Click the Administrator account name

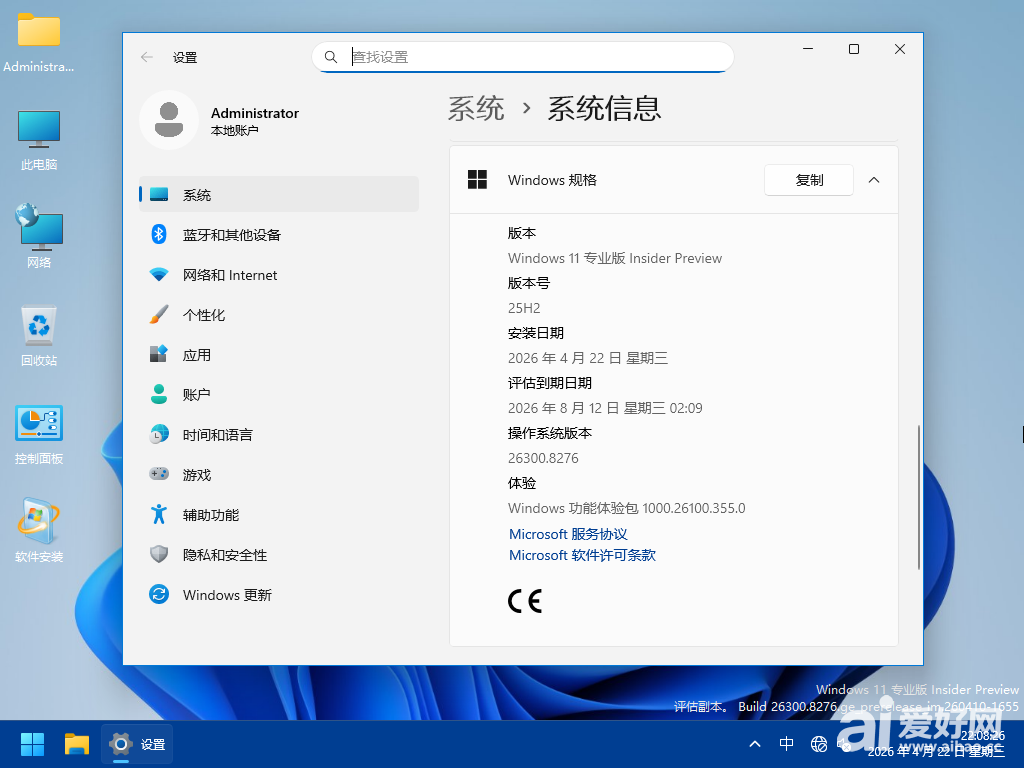255,113
